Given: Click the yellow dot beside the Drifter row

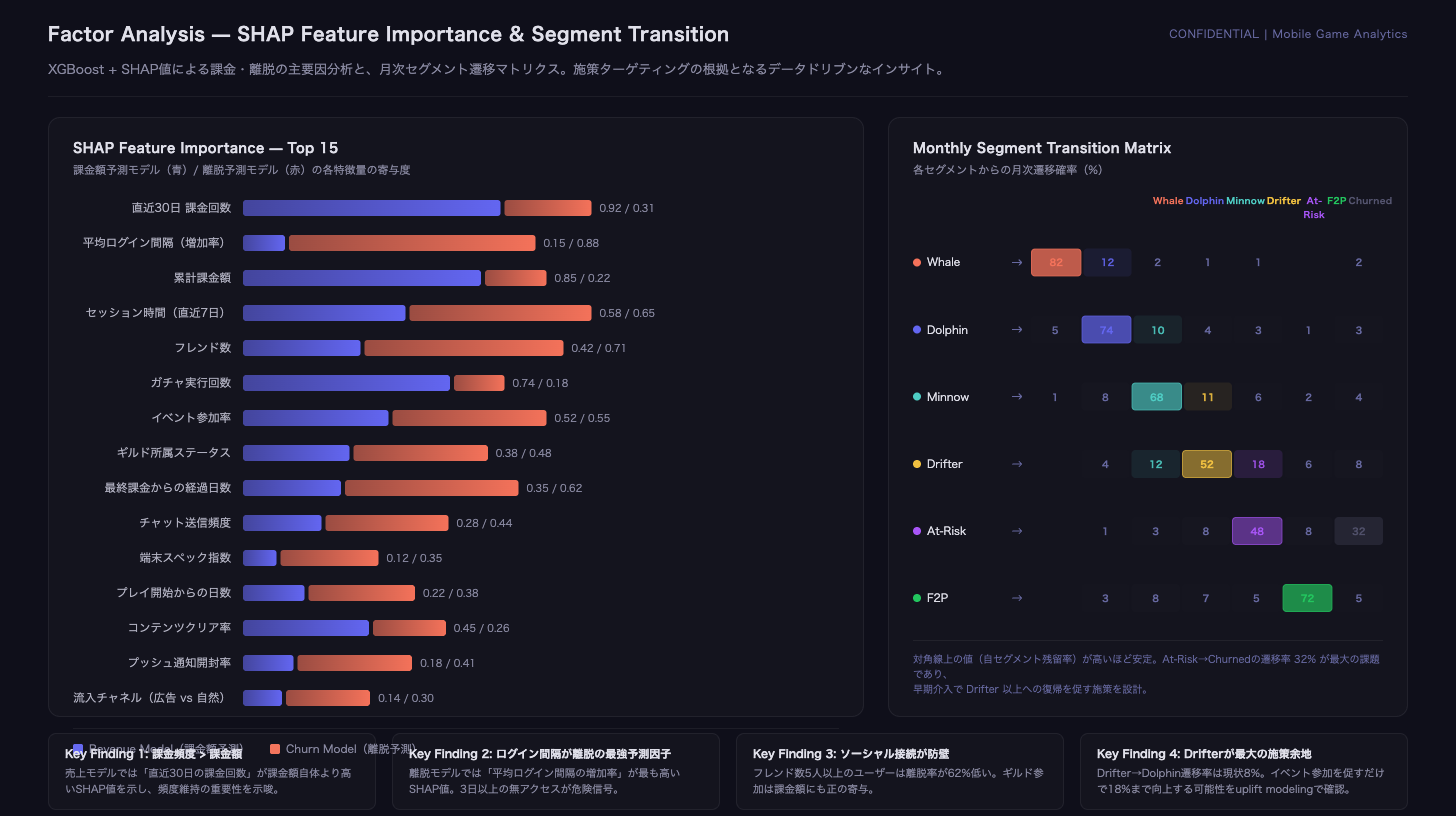Looking at the screenshot, I should coord(917,464).
